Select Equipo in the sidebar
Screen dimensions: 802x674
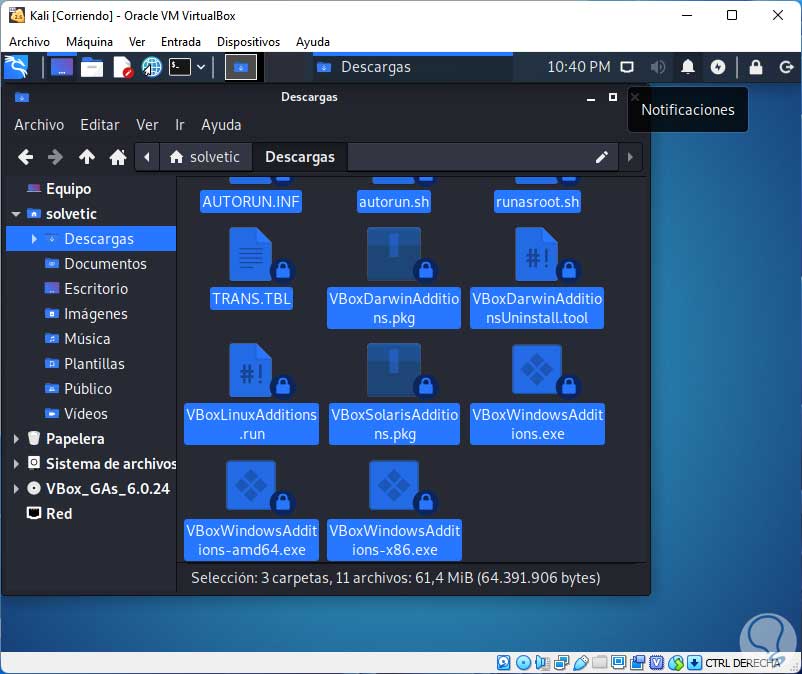click(69, 189)
